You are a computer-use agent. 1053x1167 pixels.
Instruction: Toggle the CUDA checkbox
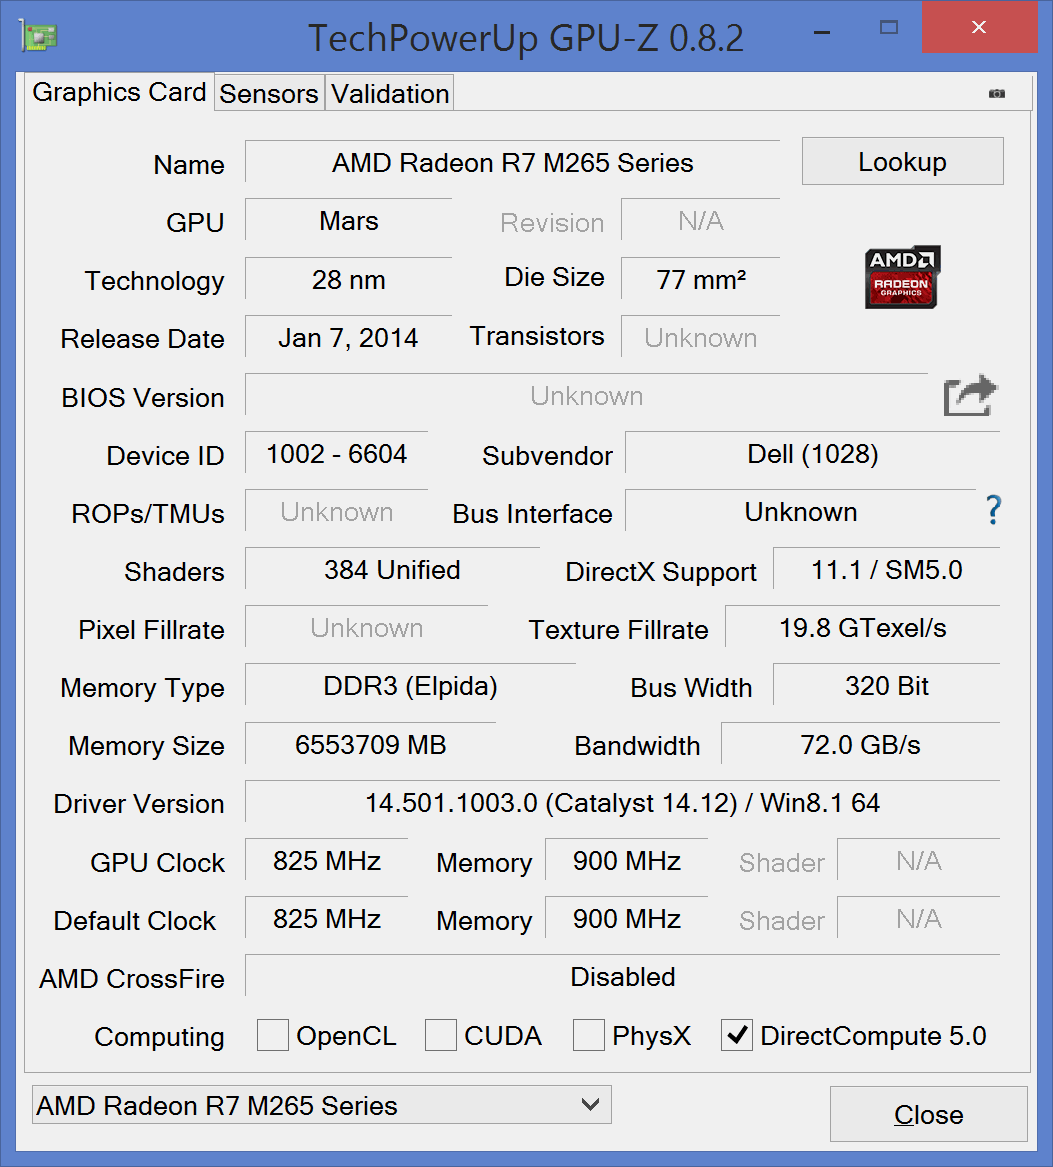pyautogui.click(x=441, y=1035)
